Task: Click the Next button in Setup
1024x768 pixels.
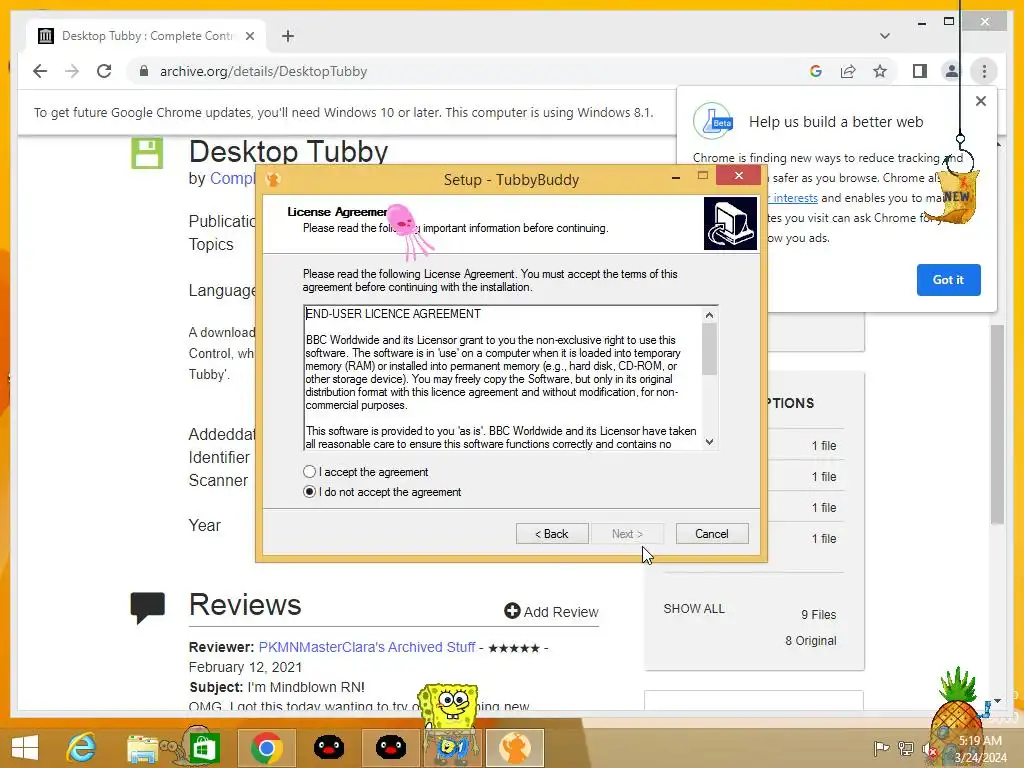Action: point(627,534)
